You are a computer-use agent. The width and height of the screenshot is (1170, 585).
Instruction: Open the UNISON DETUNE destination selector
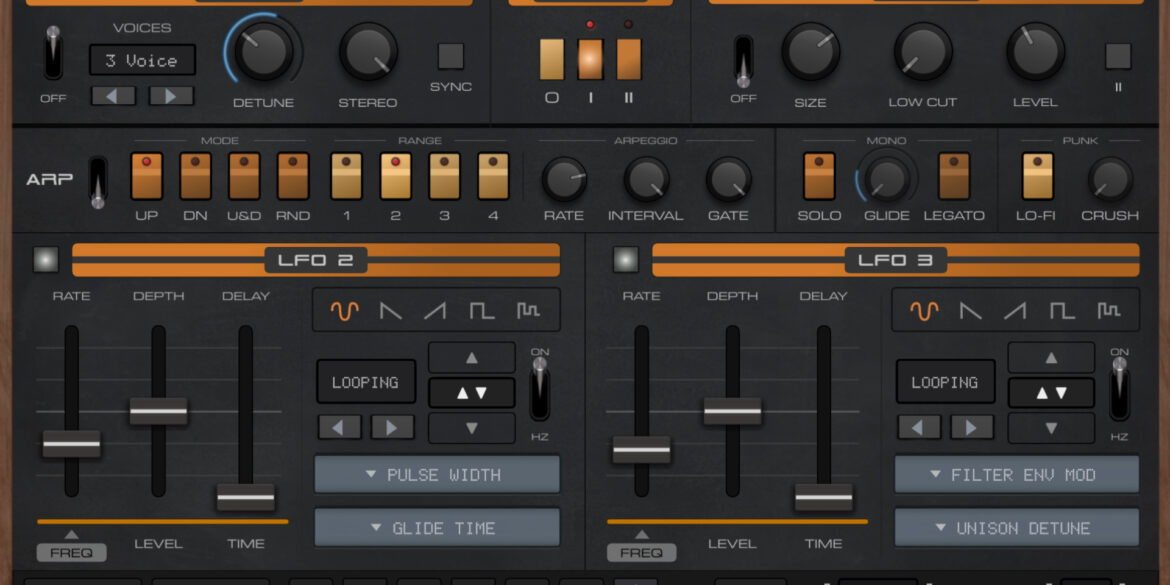[1016, 528]
